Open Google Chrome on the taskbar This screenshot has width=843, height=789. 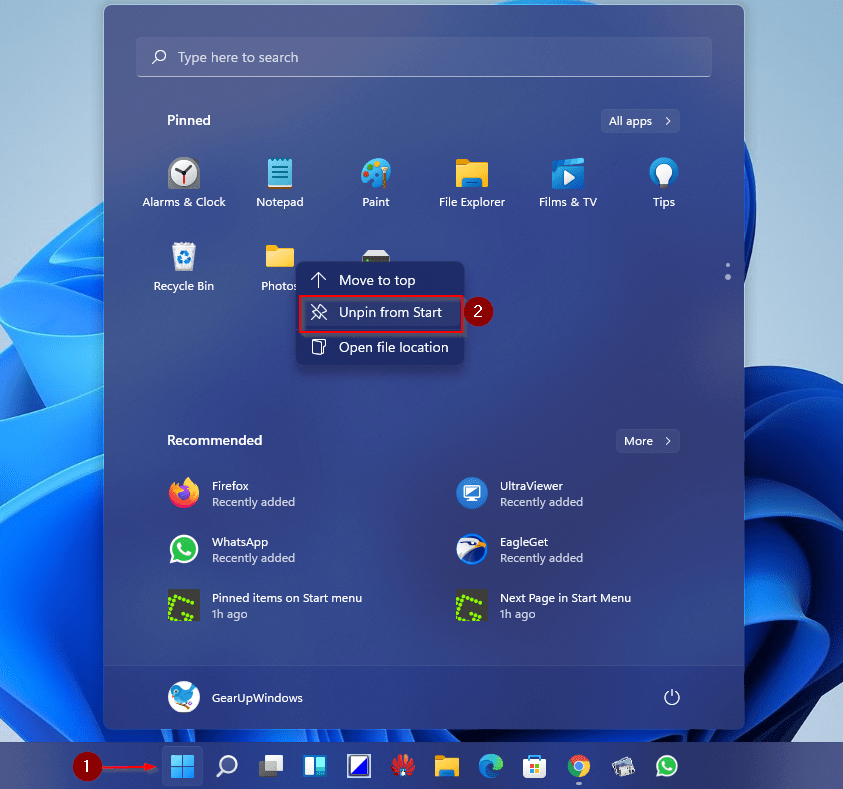tap(578, 766)
